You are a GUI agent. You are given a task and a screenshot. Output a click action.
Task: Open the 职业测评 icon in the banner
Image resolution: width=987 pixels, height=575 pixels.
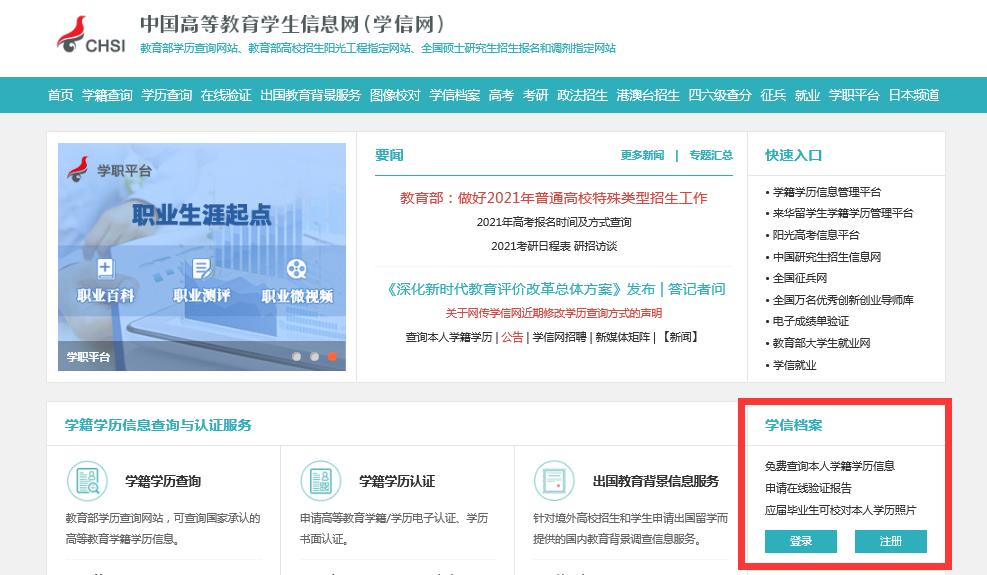click(201, 268)
